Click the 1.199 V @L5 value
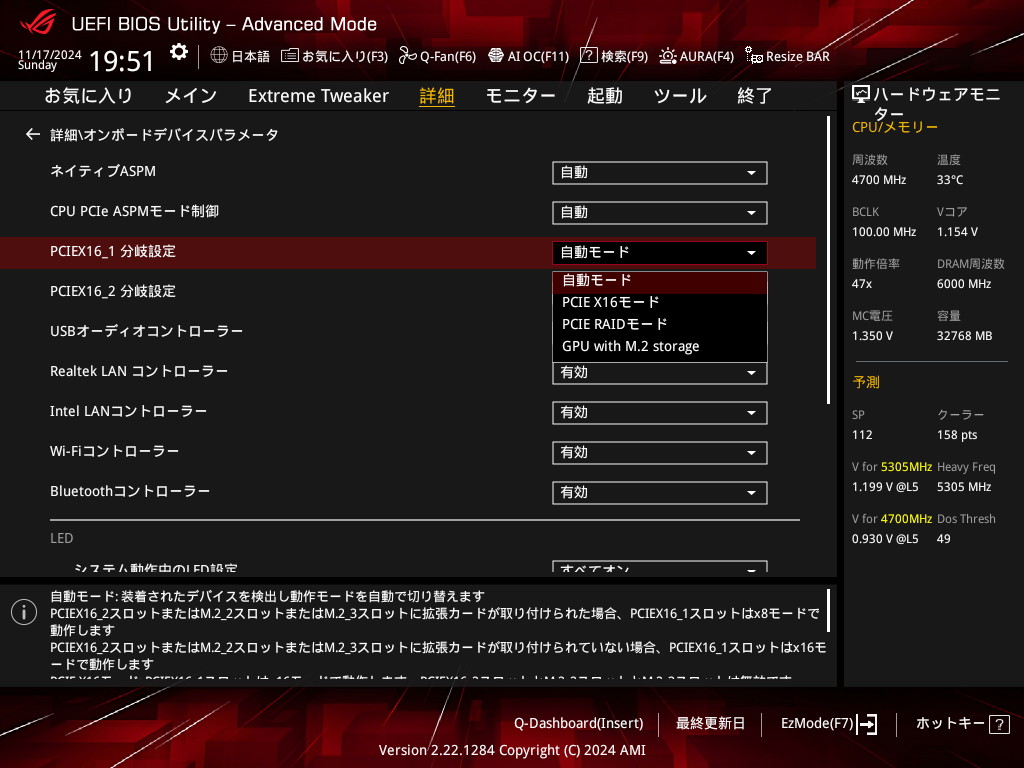The image size is (1024, 768). coord(885,487)
